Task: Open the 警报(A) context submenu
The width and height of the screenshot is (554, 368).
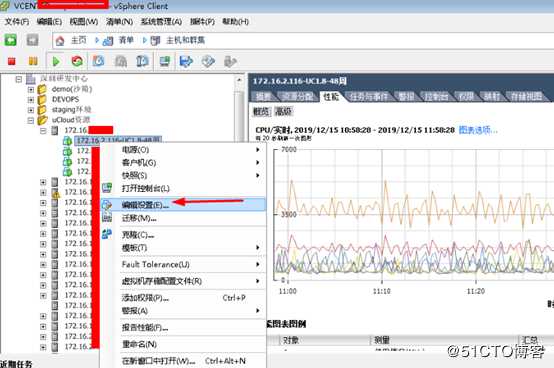Action: [183, 311]
